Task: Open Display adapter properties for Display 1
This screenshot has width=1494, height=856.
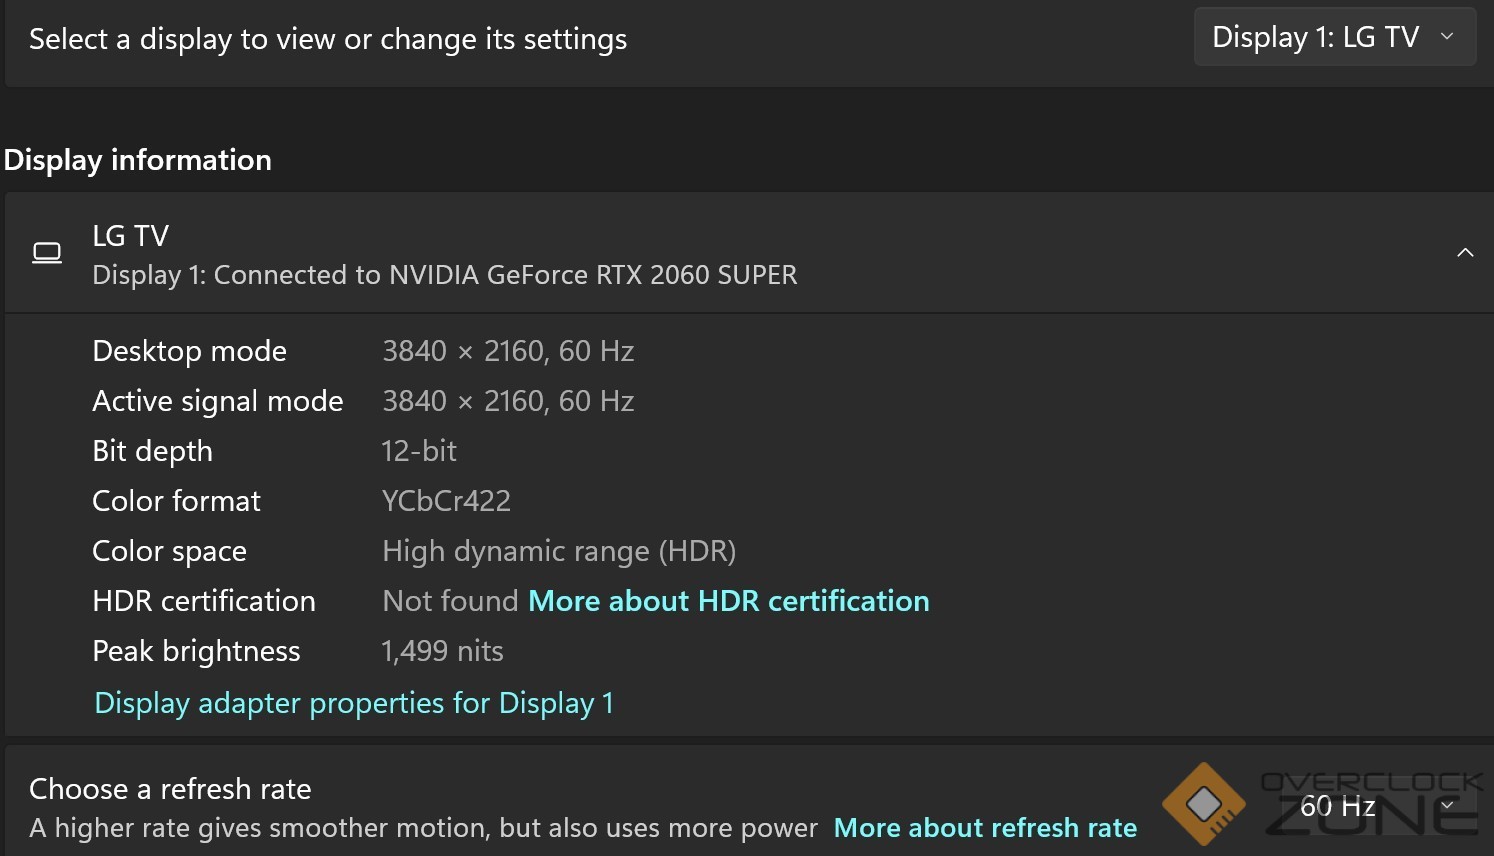Action: point(354,703)
